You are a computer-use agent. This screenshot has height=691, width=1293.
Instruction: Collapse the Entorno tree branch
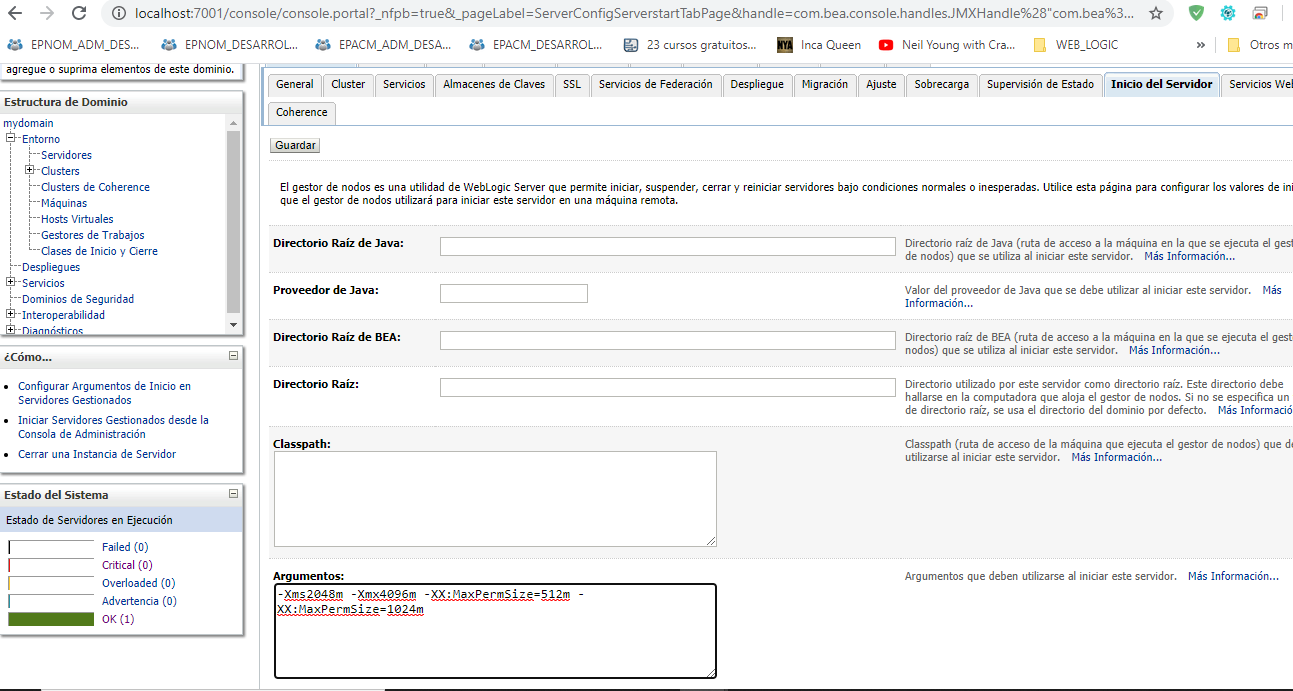[9, 138]
